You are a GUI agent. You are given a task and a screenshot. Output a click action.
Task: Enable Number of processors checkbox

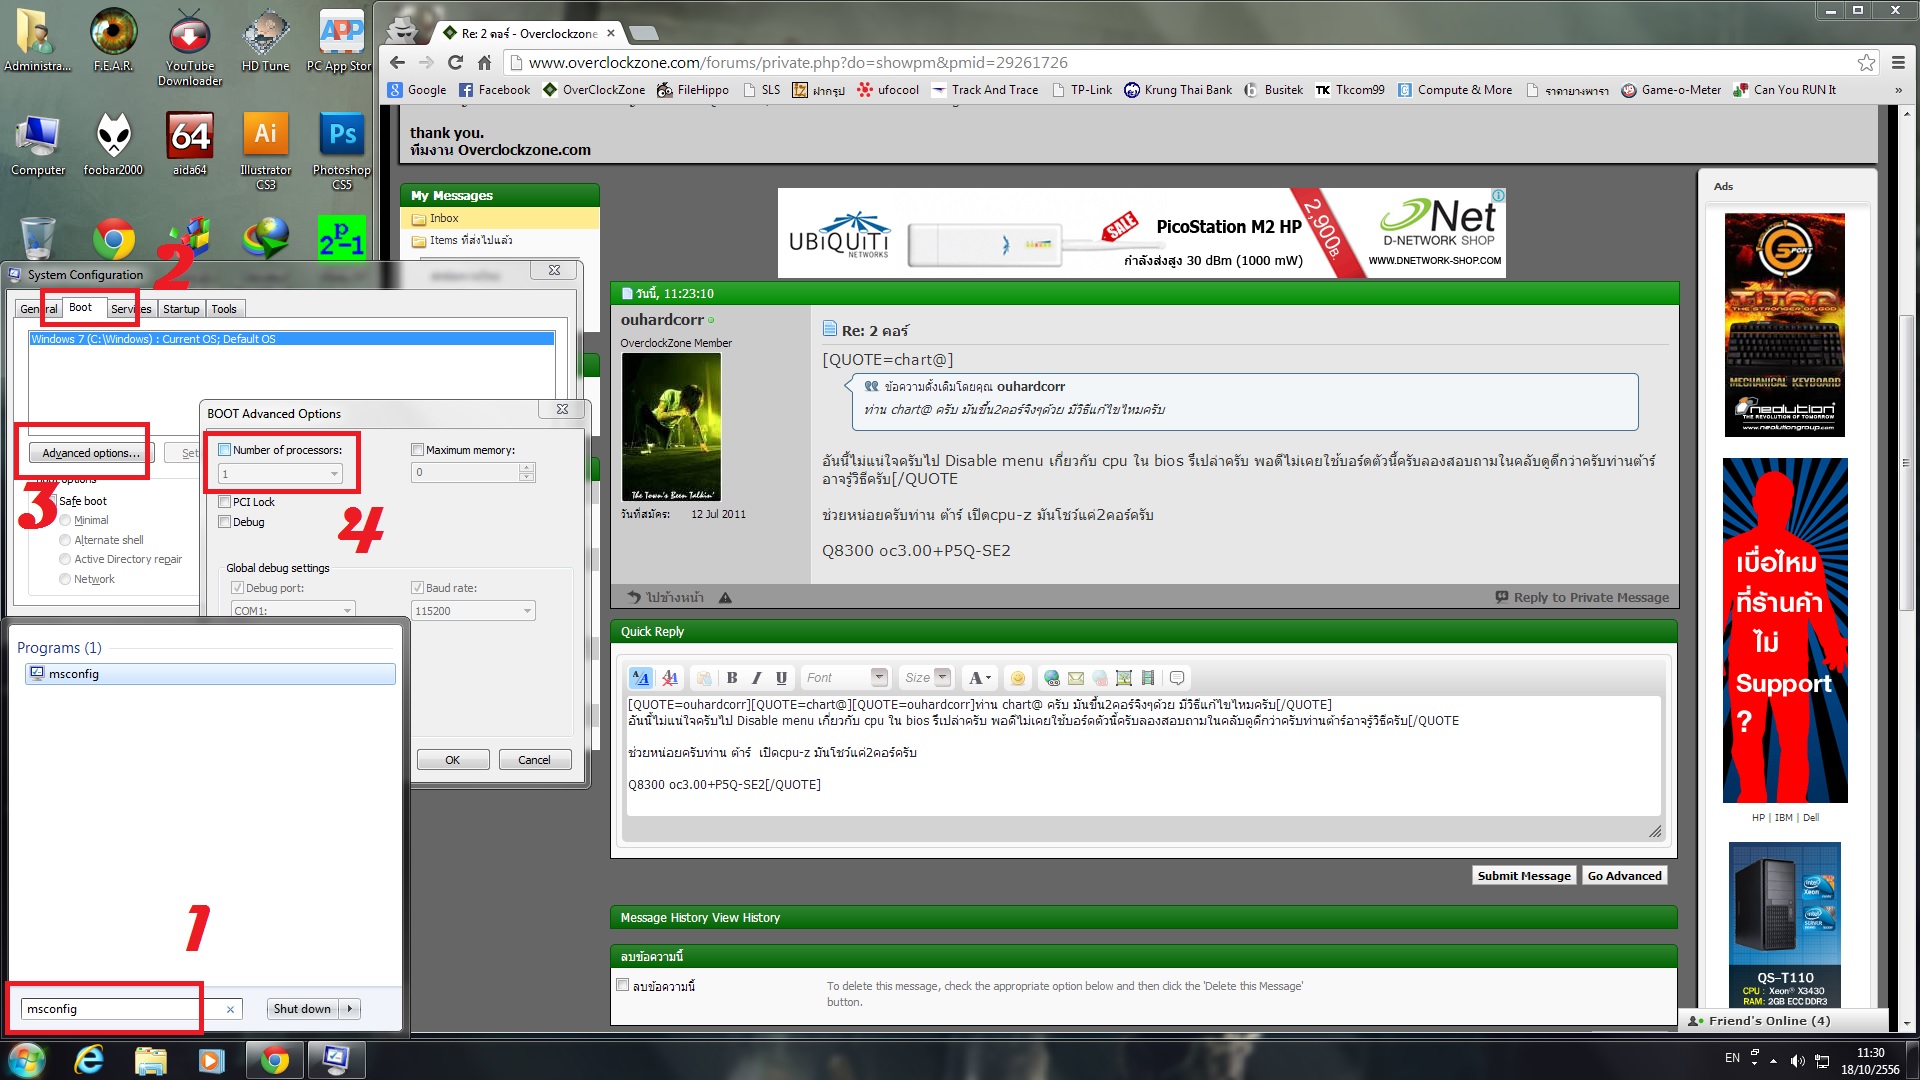coord(225,450)
